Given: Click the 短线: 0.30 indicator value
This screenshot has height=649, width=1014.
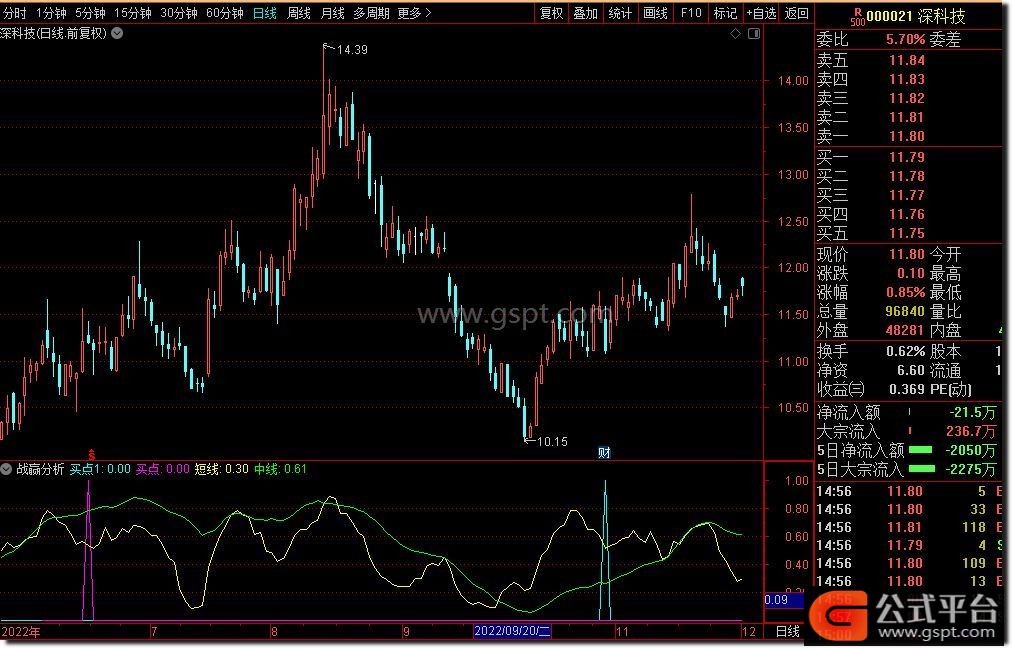Looking at the screenshot, I should coord(221,469).
